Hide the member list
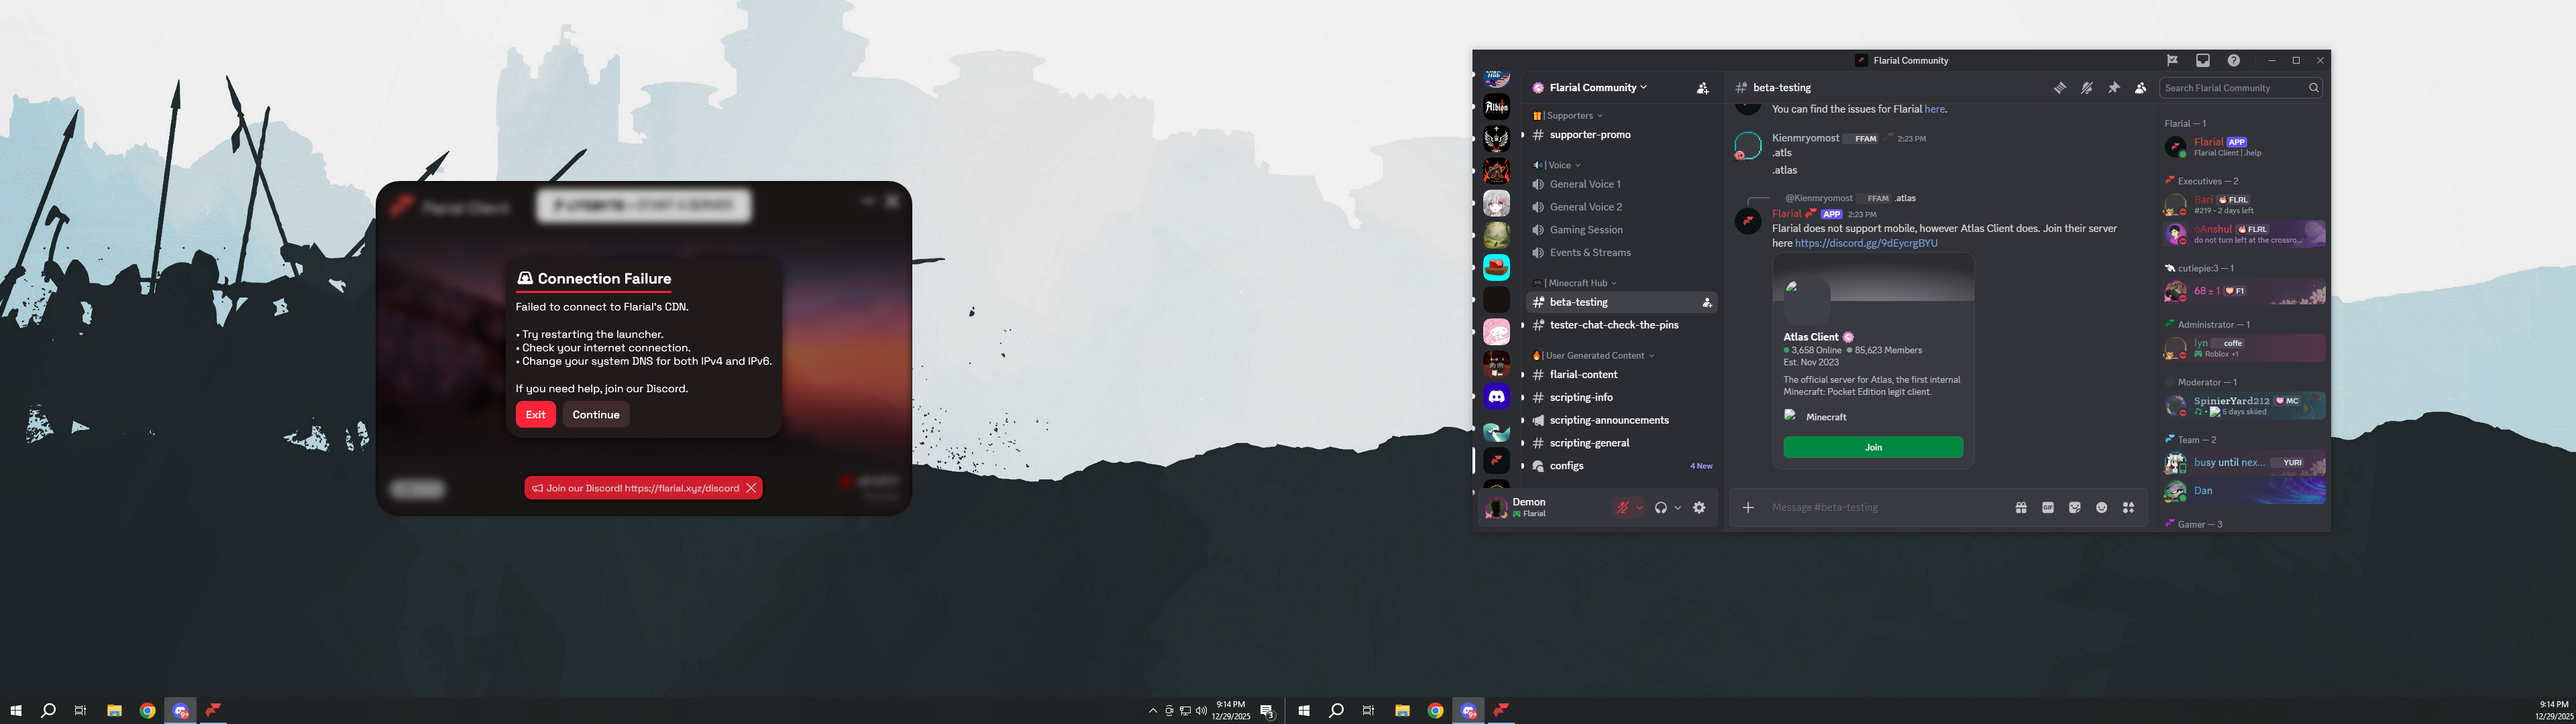 coord(2140,88)
